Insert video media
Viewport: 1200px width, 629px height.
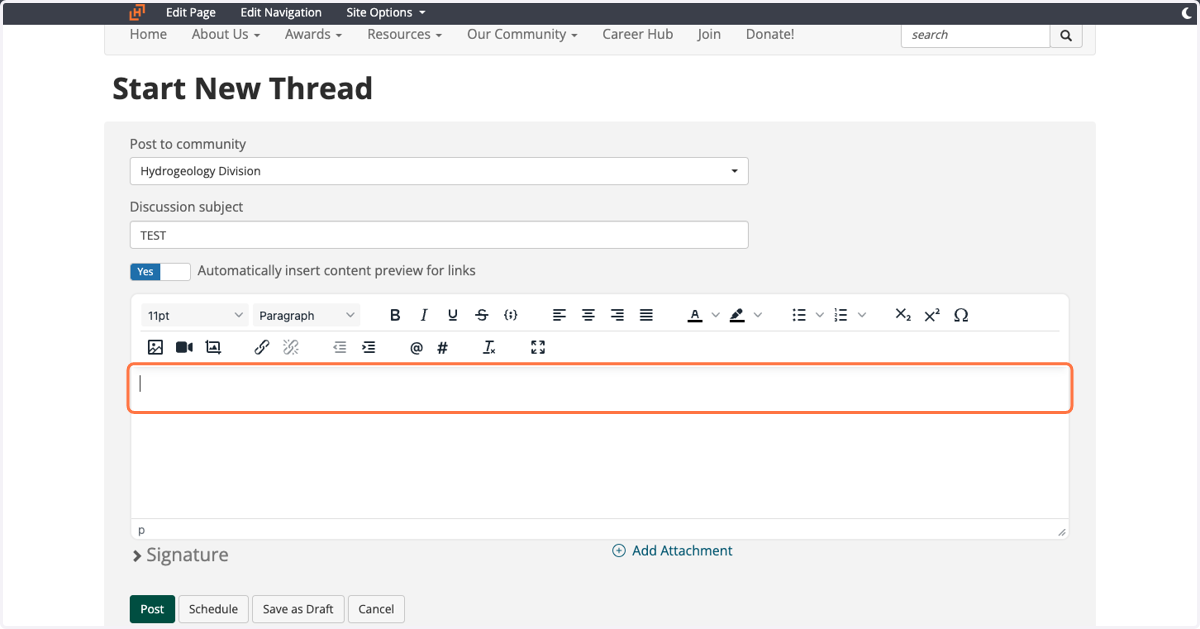tap(184, 347)
